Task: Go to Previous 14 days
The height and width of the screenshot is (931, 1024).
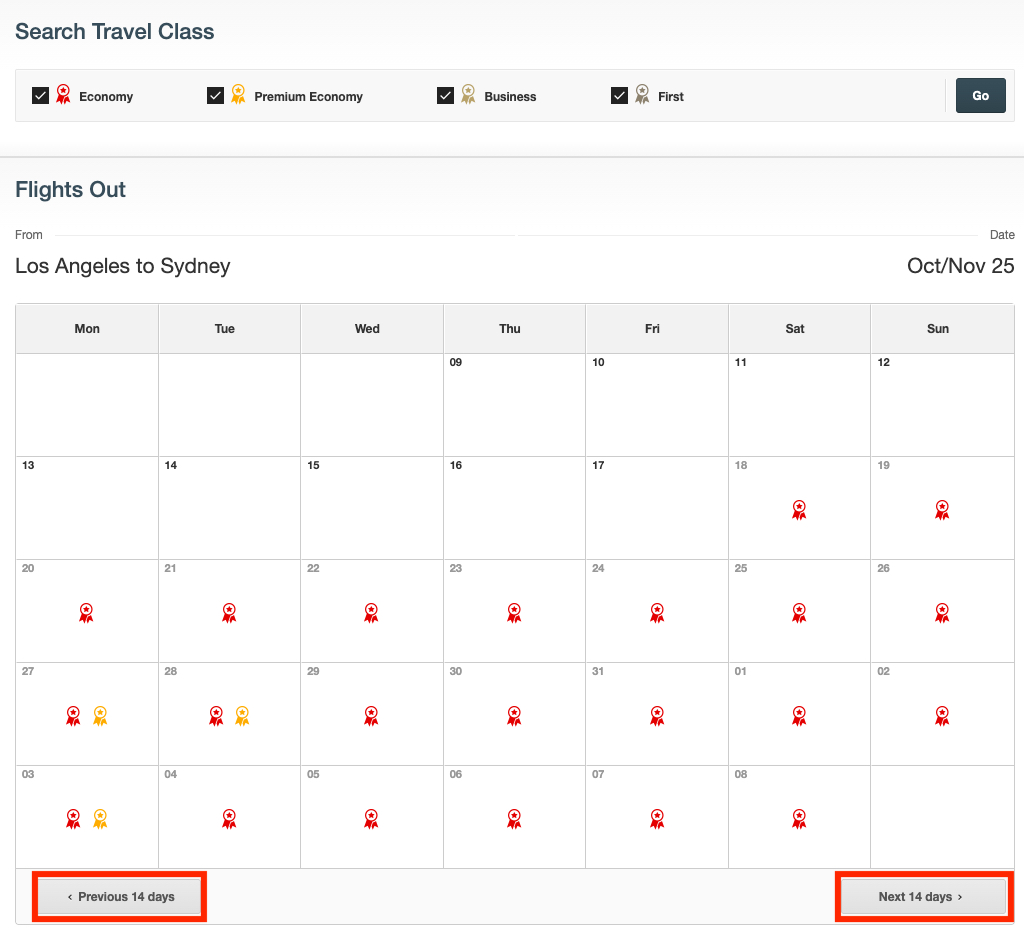Action: click(120, 896)
